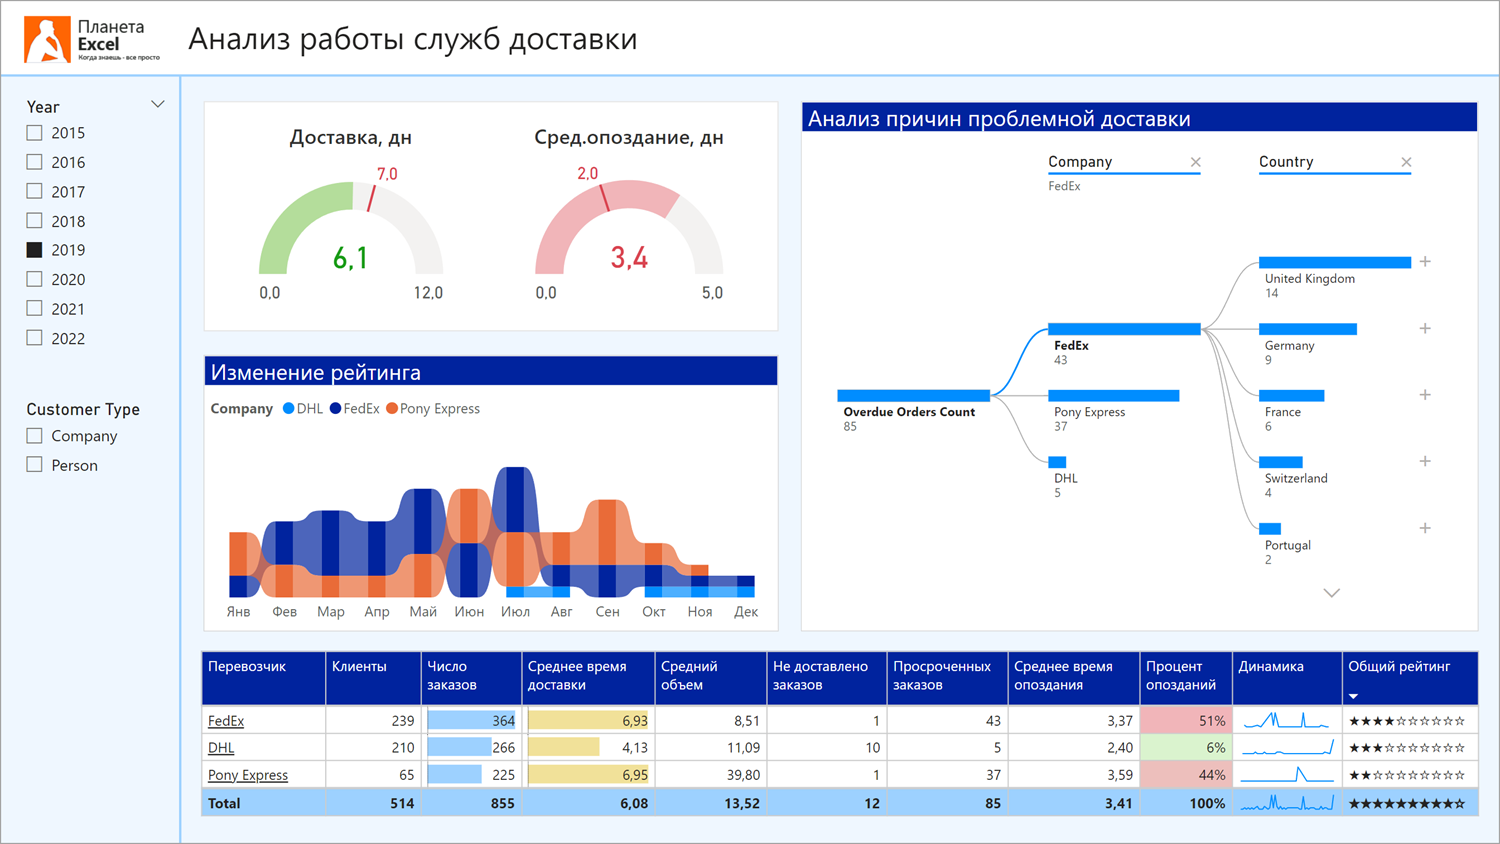Select Switzerland bar in tree
This screenshot has width=1500, height=844.
[1281, 462]
